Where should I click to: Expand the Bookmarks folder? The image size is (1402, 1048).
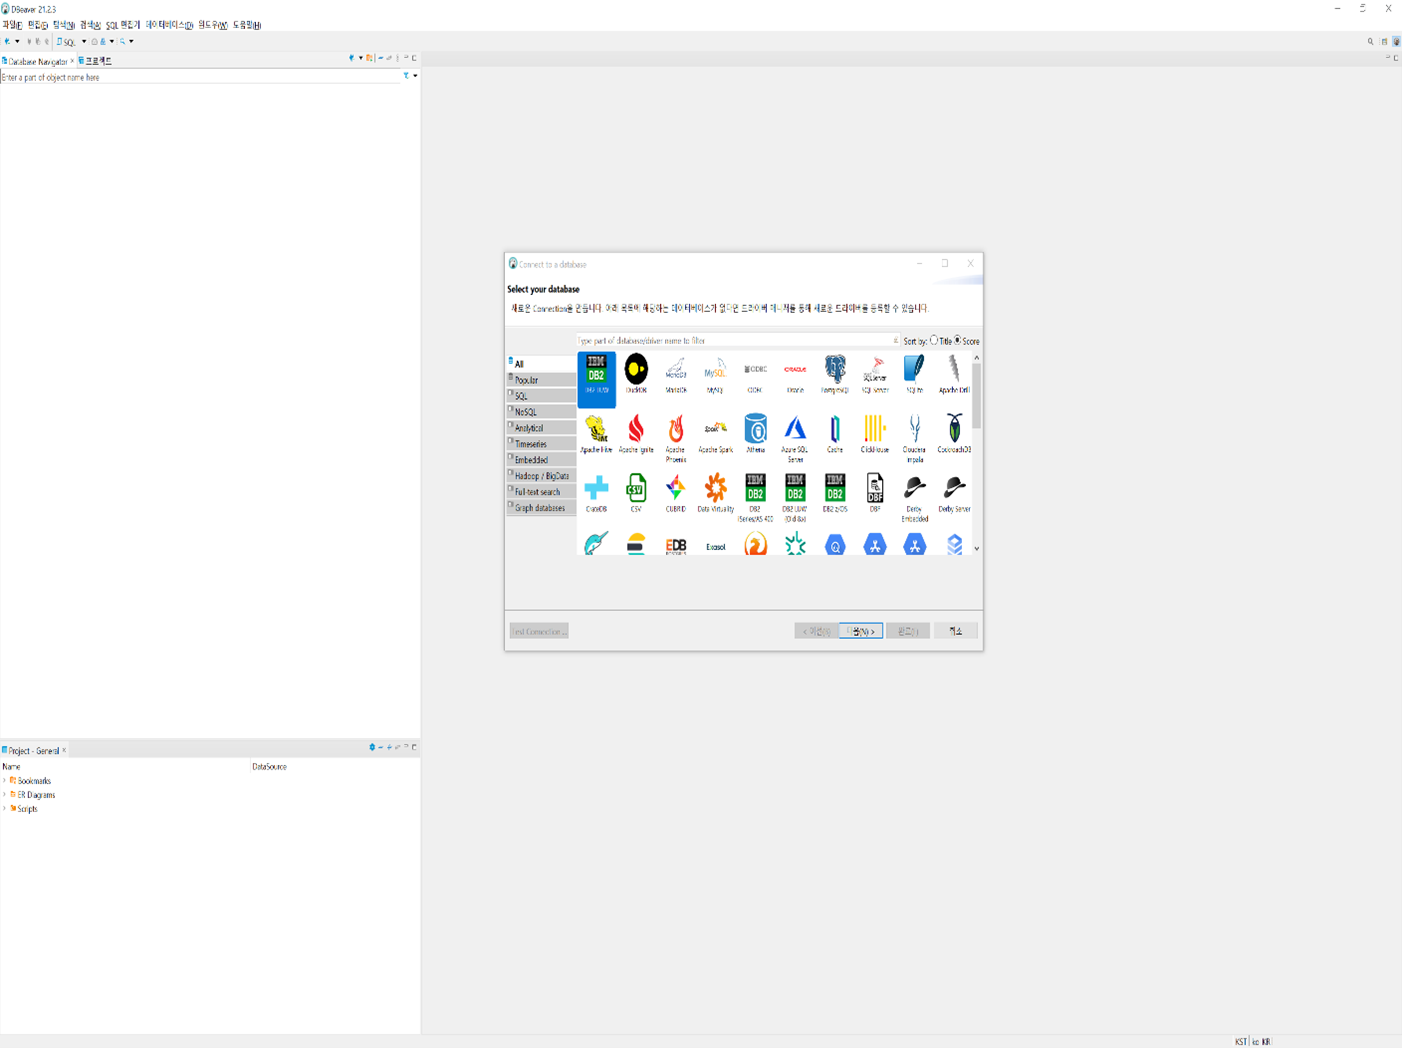5,781
